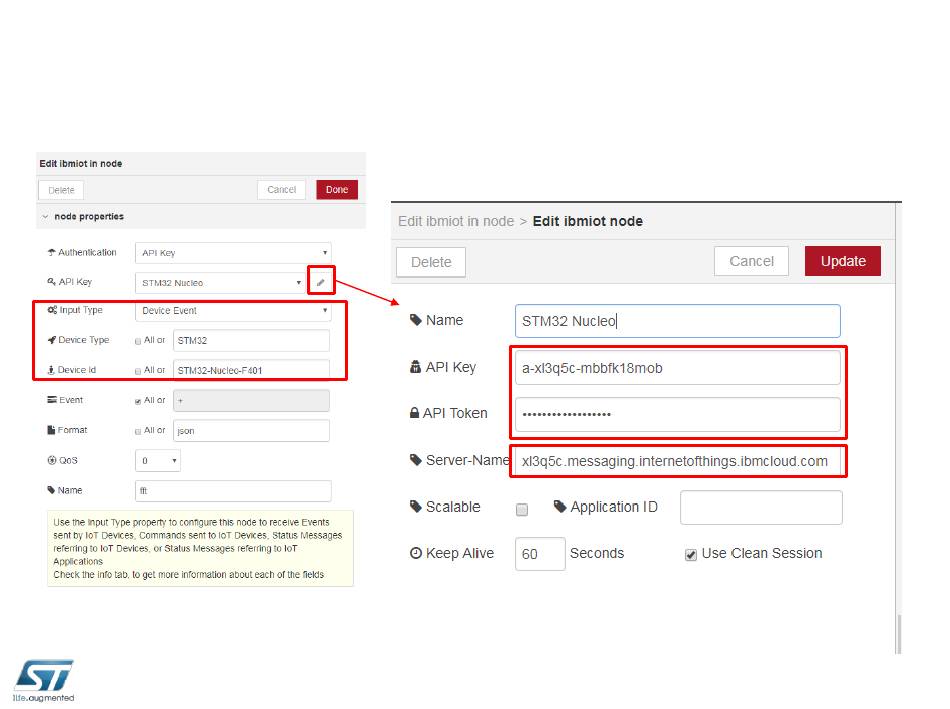Click the clock icon beside Keep Alive

click(x=416, y=553)
